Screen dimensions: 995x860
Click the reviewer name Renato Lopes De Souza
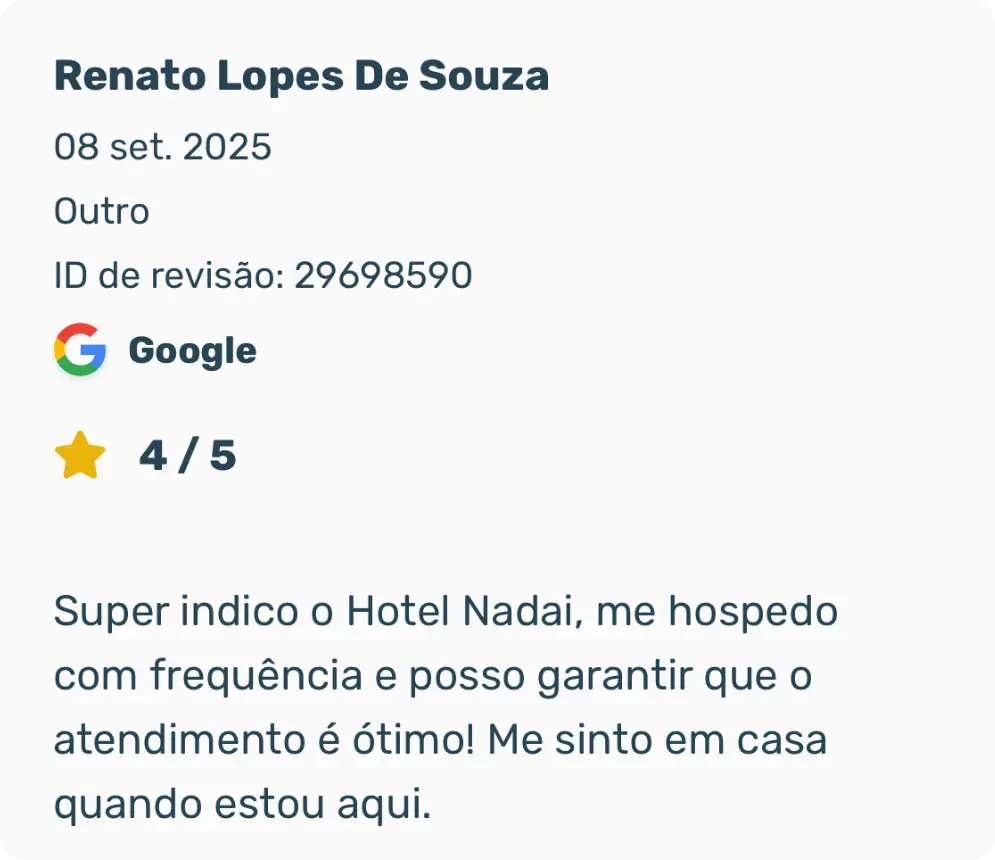point(301,76)
